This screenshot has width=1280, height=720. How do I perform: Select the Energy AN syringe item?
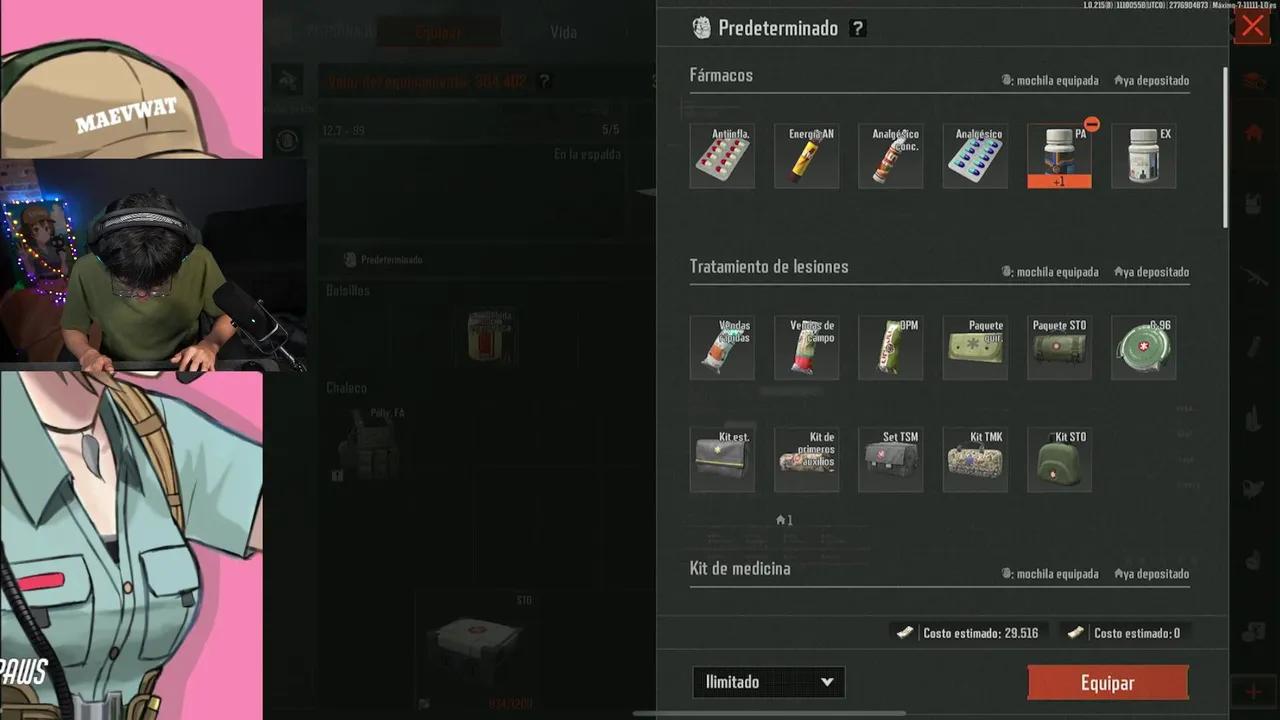tap(806, 156)
